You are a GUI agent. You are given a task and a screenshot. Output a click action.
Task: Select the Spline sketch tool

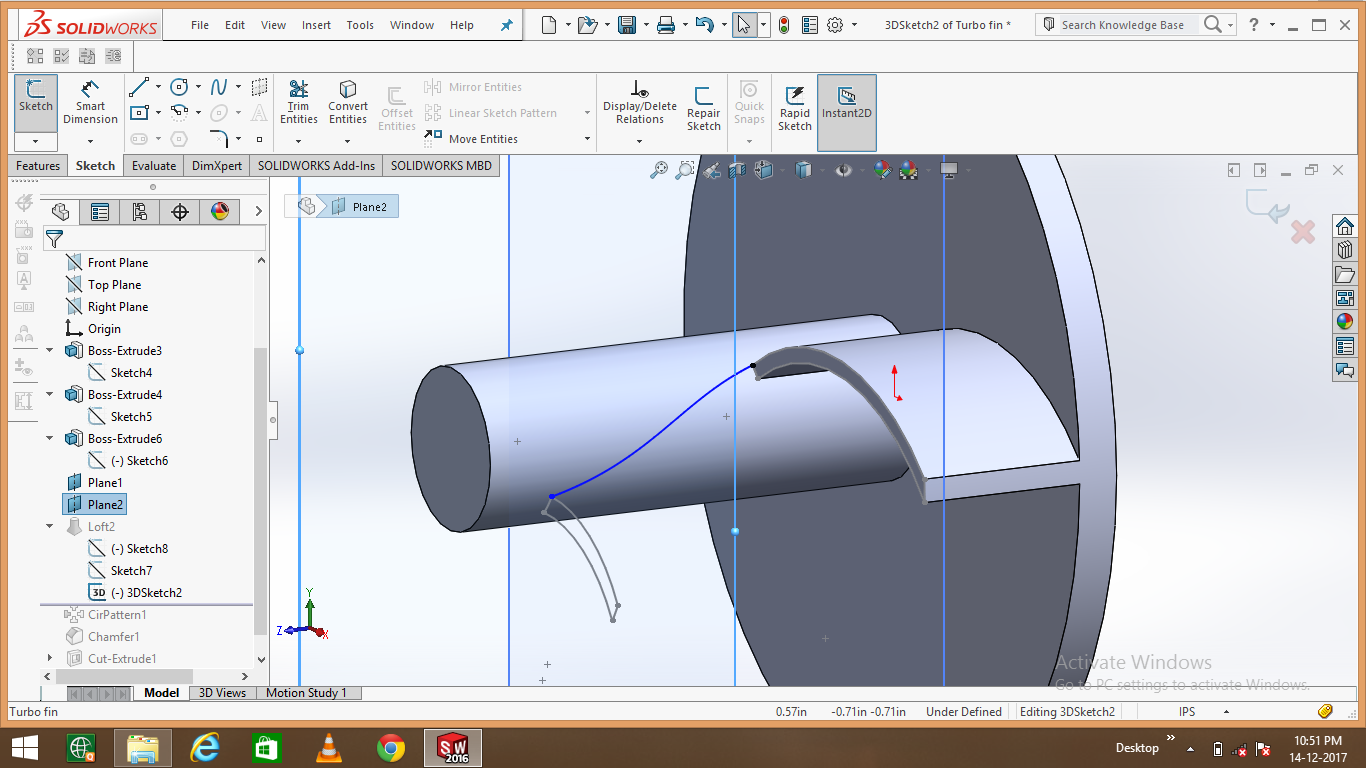tap(218, 86)
